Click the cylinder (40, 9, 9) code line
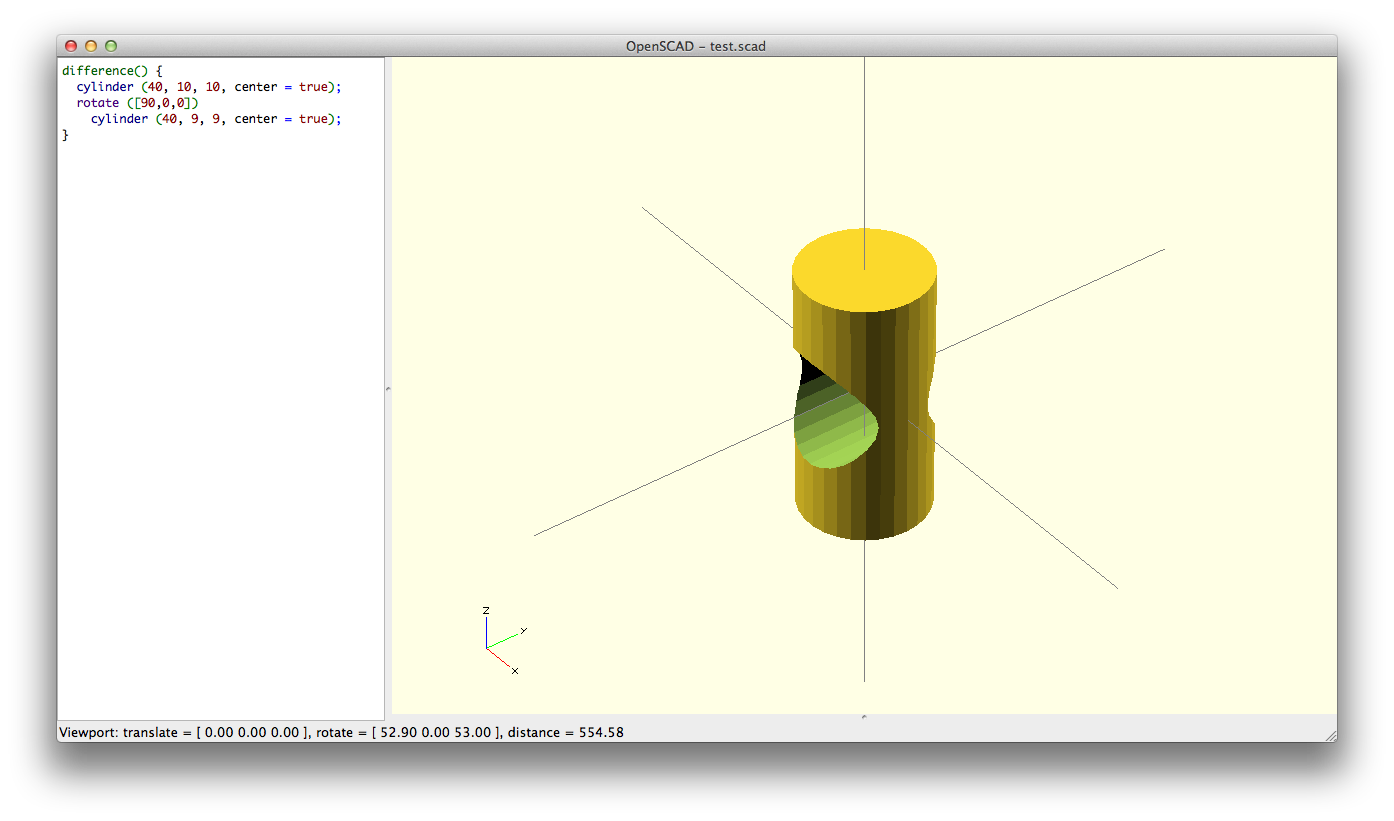This screenshot has width=1394, height=821. tap(215, 119)
